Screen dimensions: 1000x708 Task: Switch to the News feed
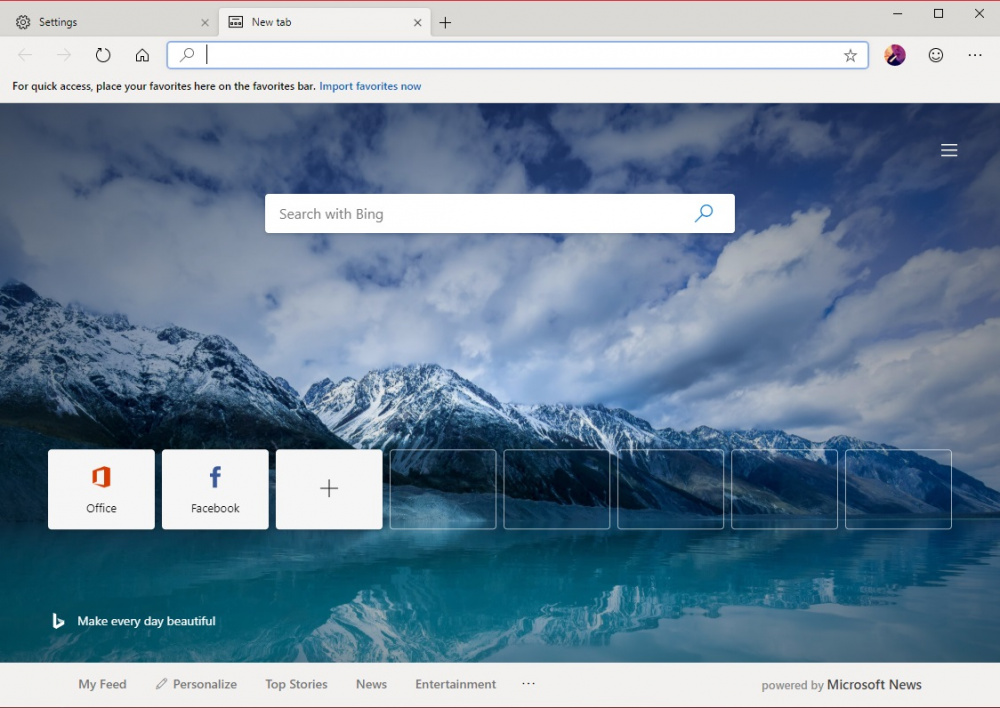click(371, 684)
